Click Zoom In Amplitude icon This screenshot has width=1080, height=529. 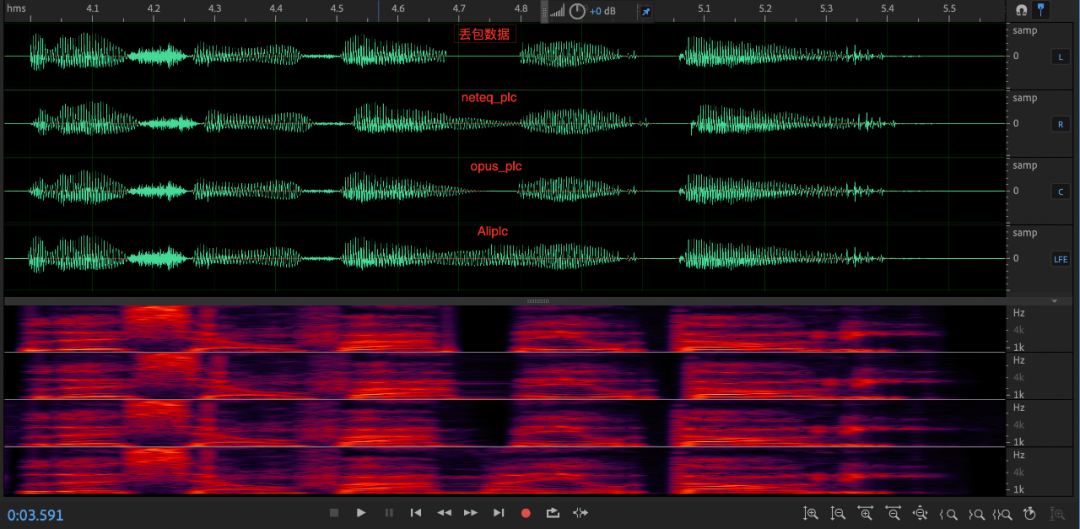tap(812, 513)
